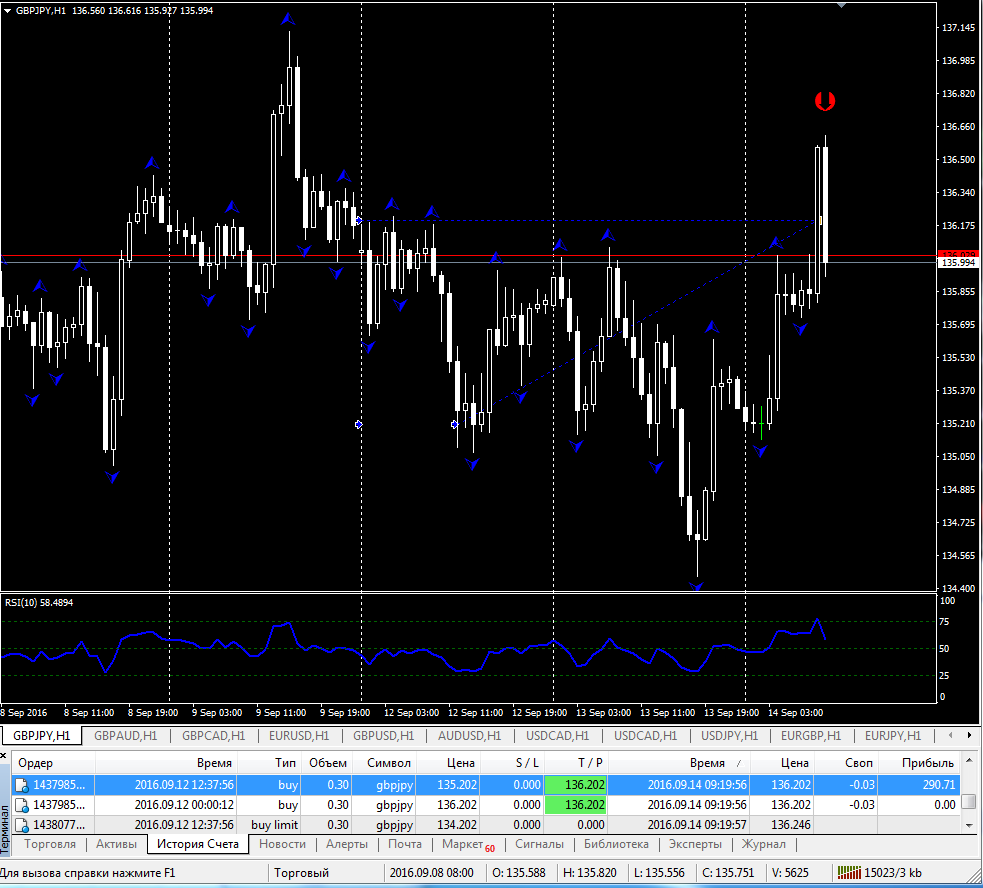Switch to the EURGBP,H1 chart tab
983x888 pixels.
[x=811, y=736]
